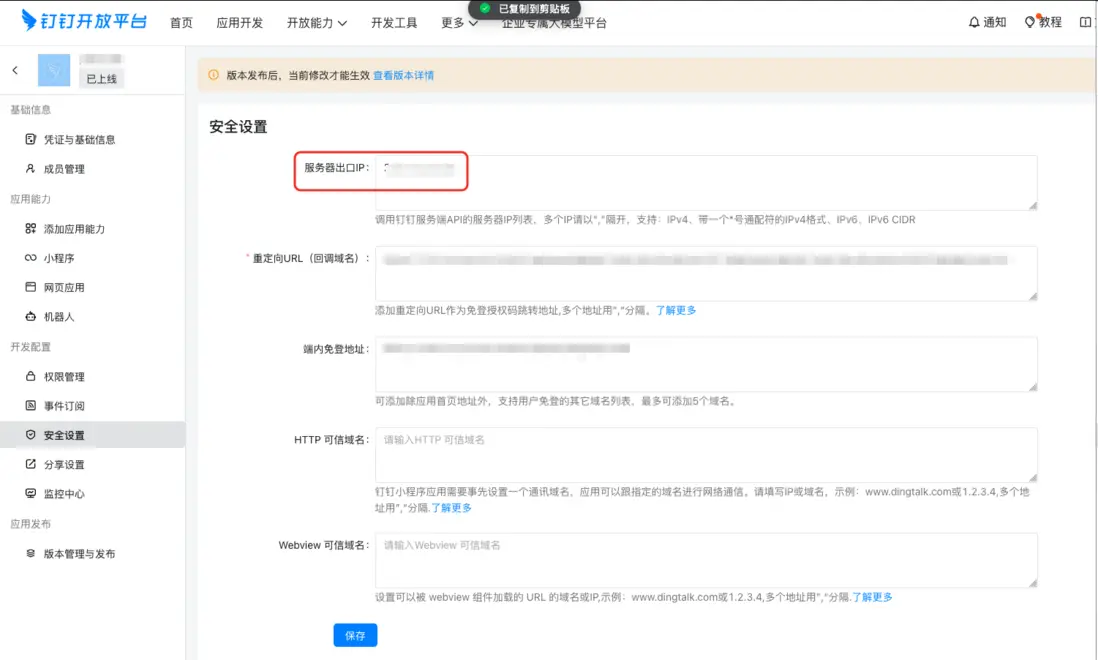Select the 事件订阅 sidebar icon

[x=32, y=405]
